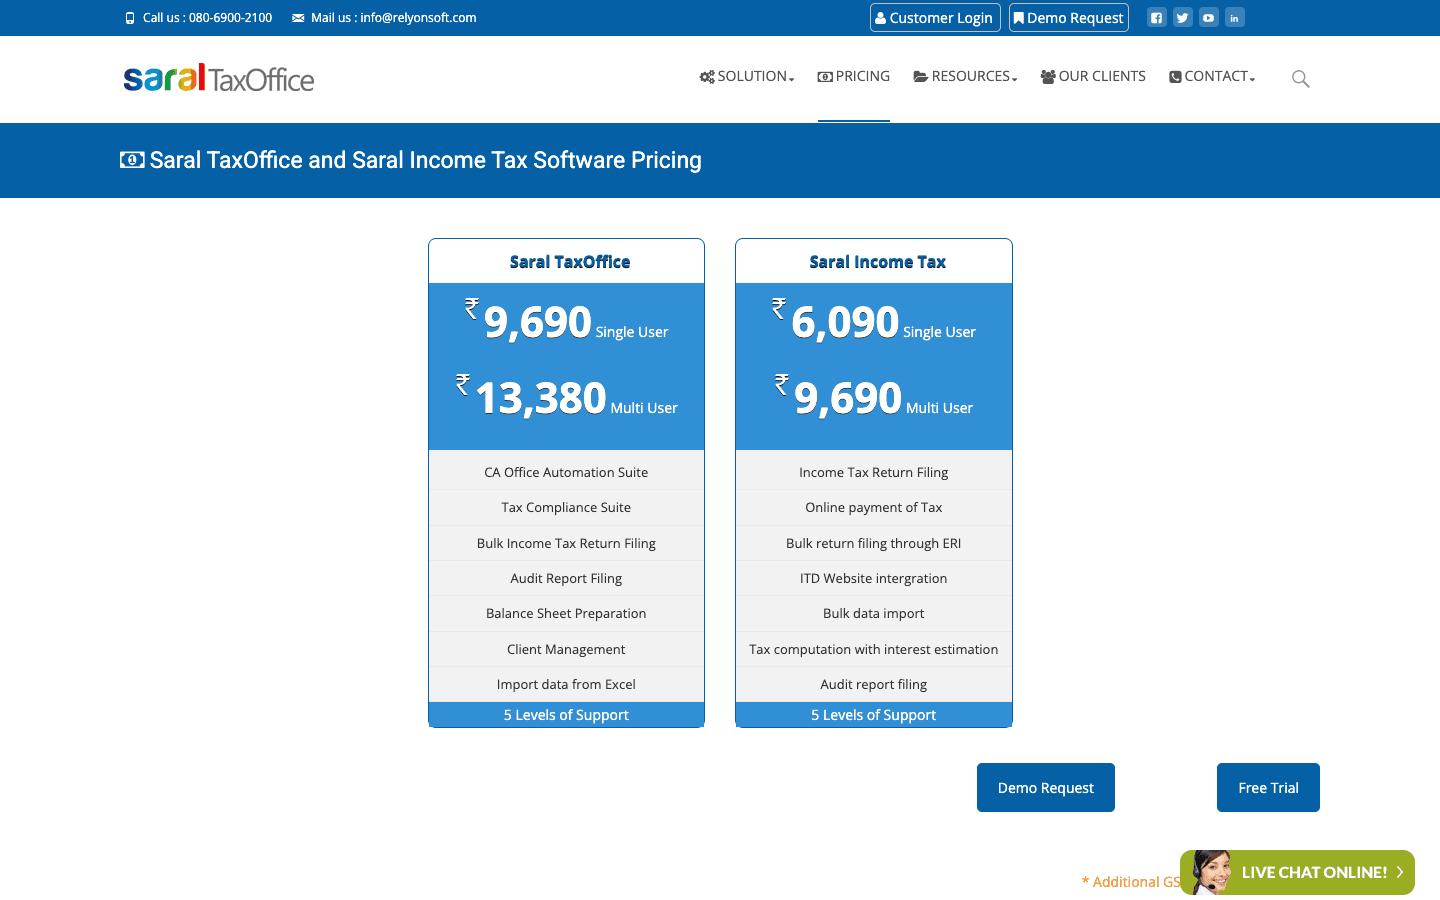This screenshot has height=900, width=1440.
Task: Click the live chat agent avatar
Action: pos(1211,872)
